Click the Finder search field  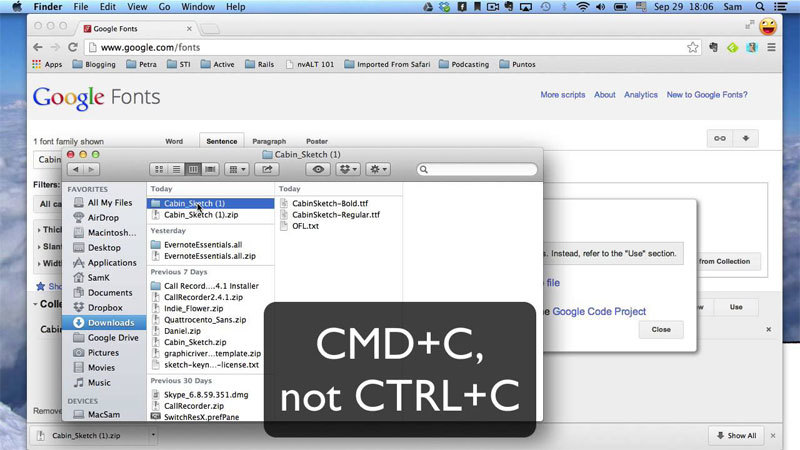tap(476, 170)
